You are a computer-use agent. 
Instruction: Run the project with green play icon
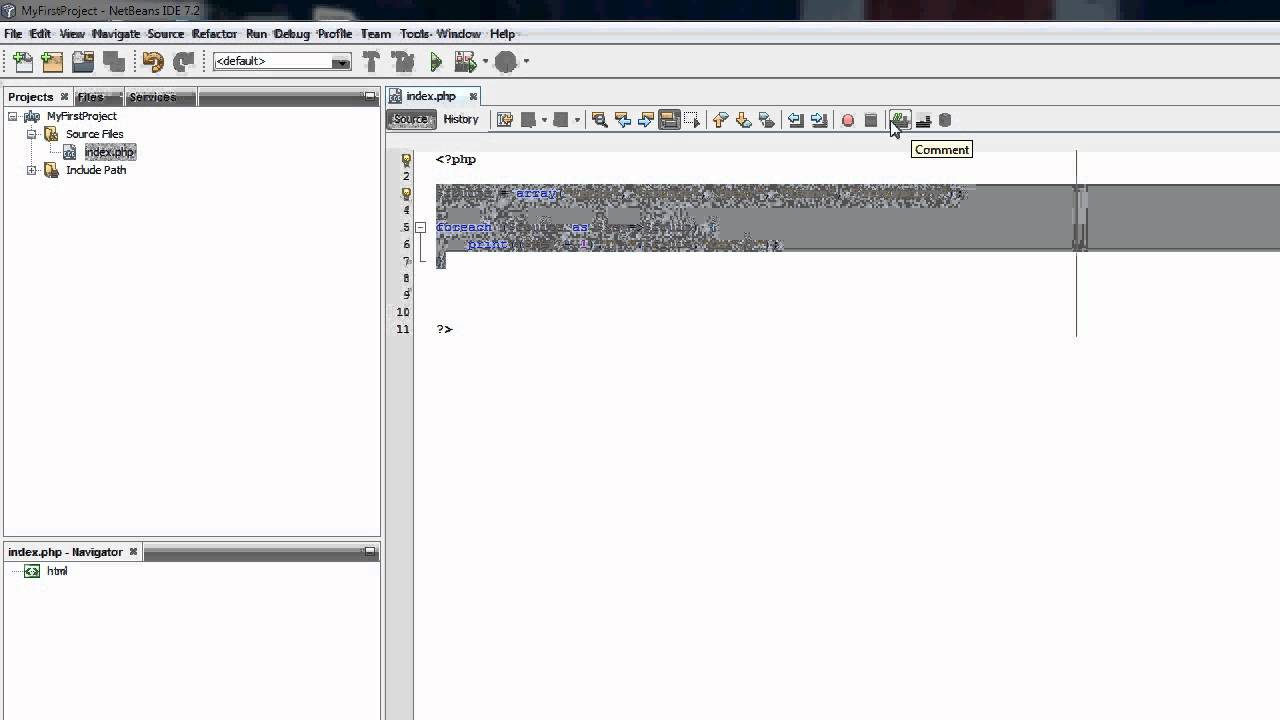point(436,62)
